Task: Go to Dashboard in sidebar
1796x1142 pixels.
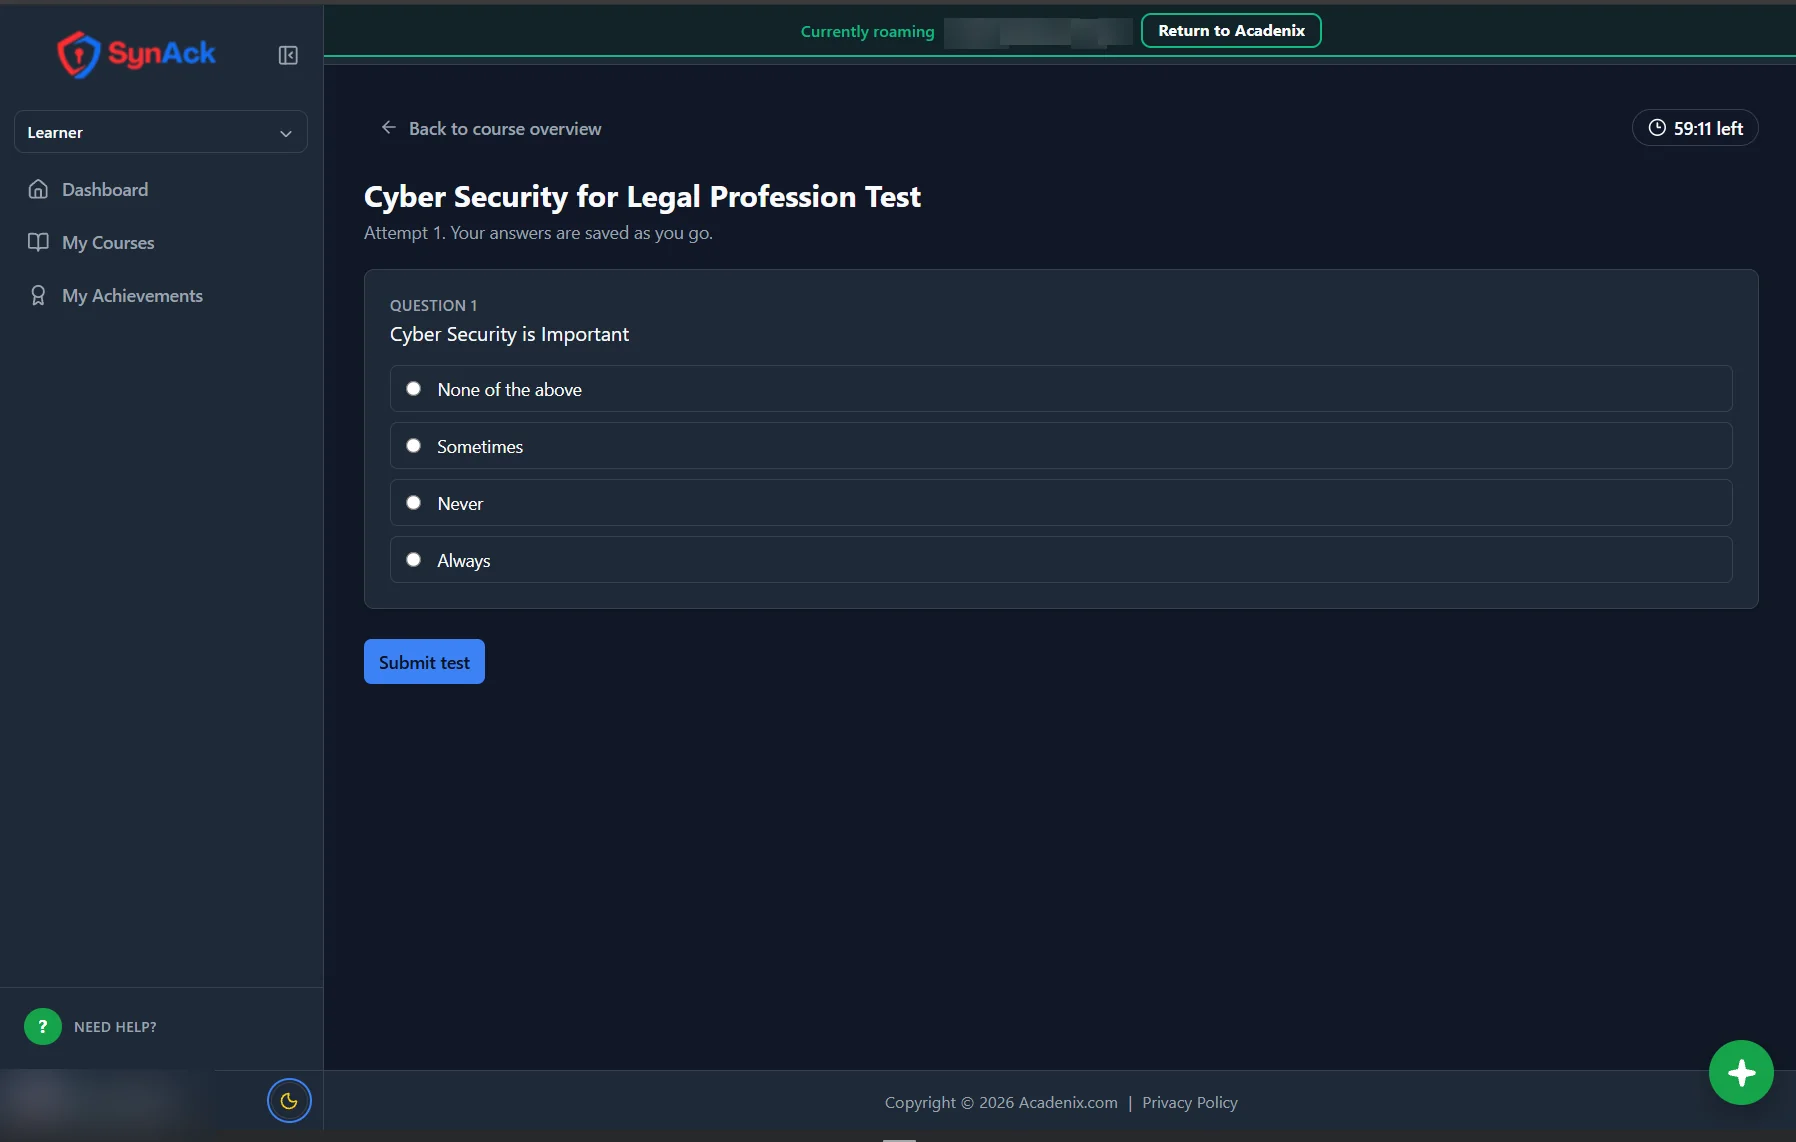Action: tap(105, 189)
